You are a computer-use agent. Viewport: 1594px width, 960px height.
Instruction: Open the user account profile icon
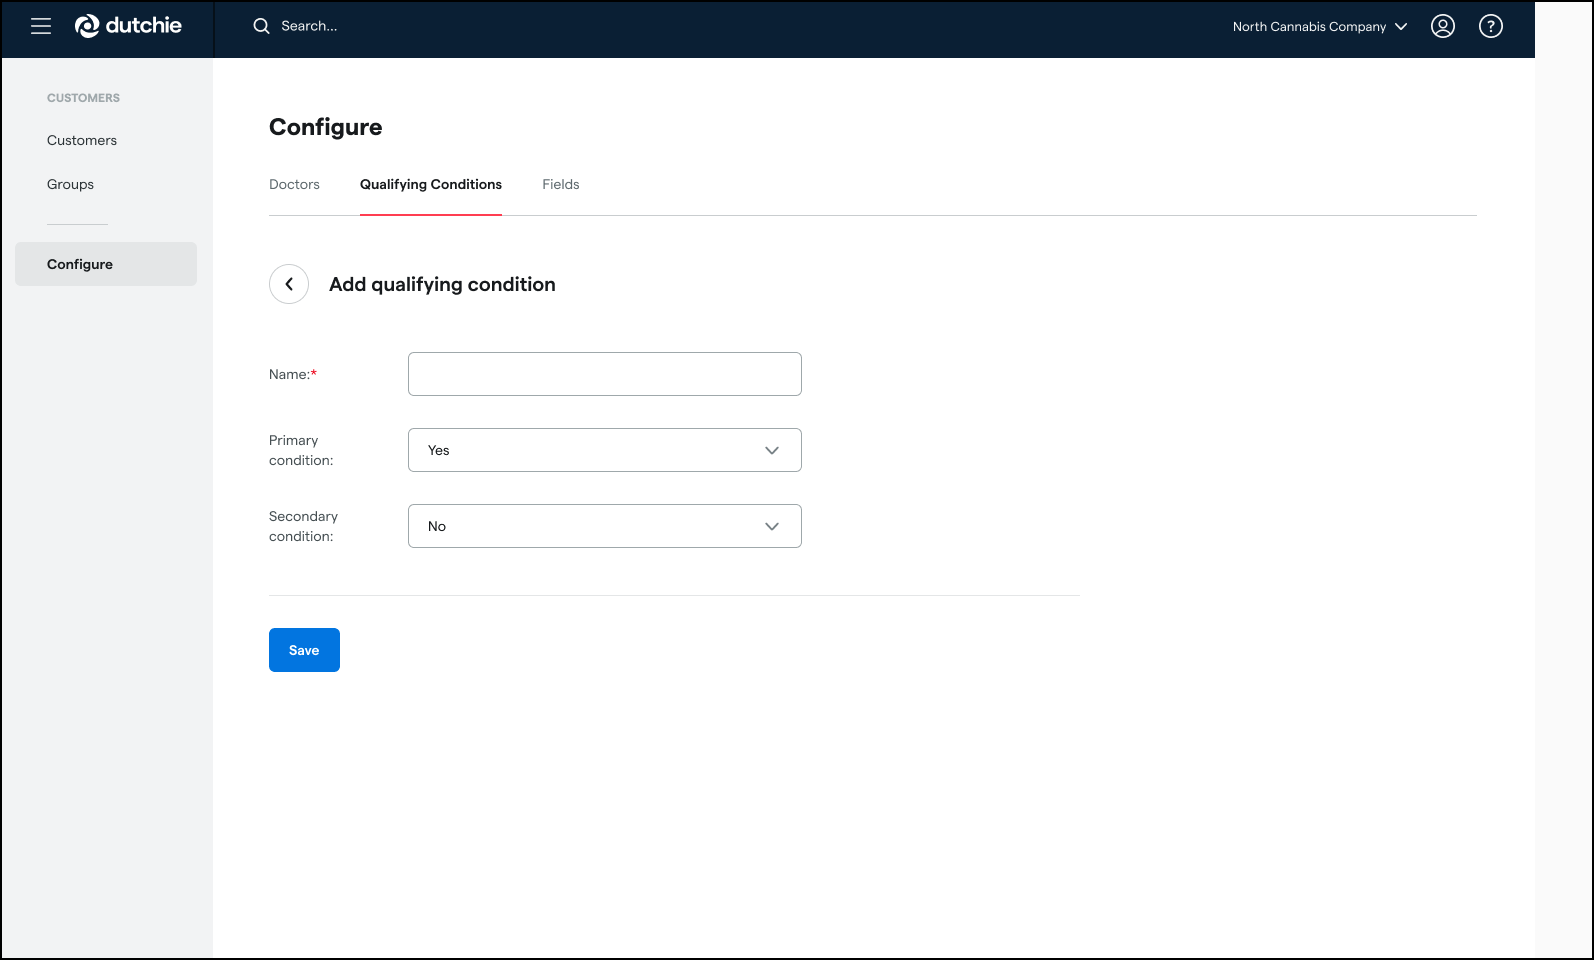pyautogui.click(x=1443, y=26)
